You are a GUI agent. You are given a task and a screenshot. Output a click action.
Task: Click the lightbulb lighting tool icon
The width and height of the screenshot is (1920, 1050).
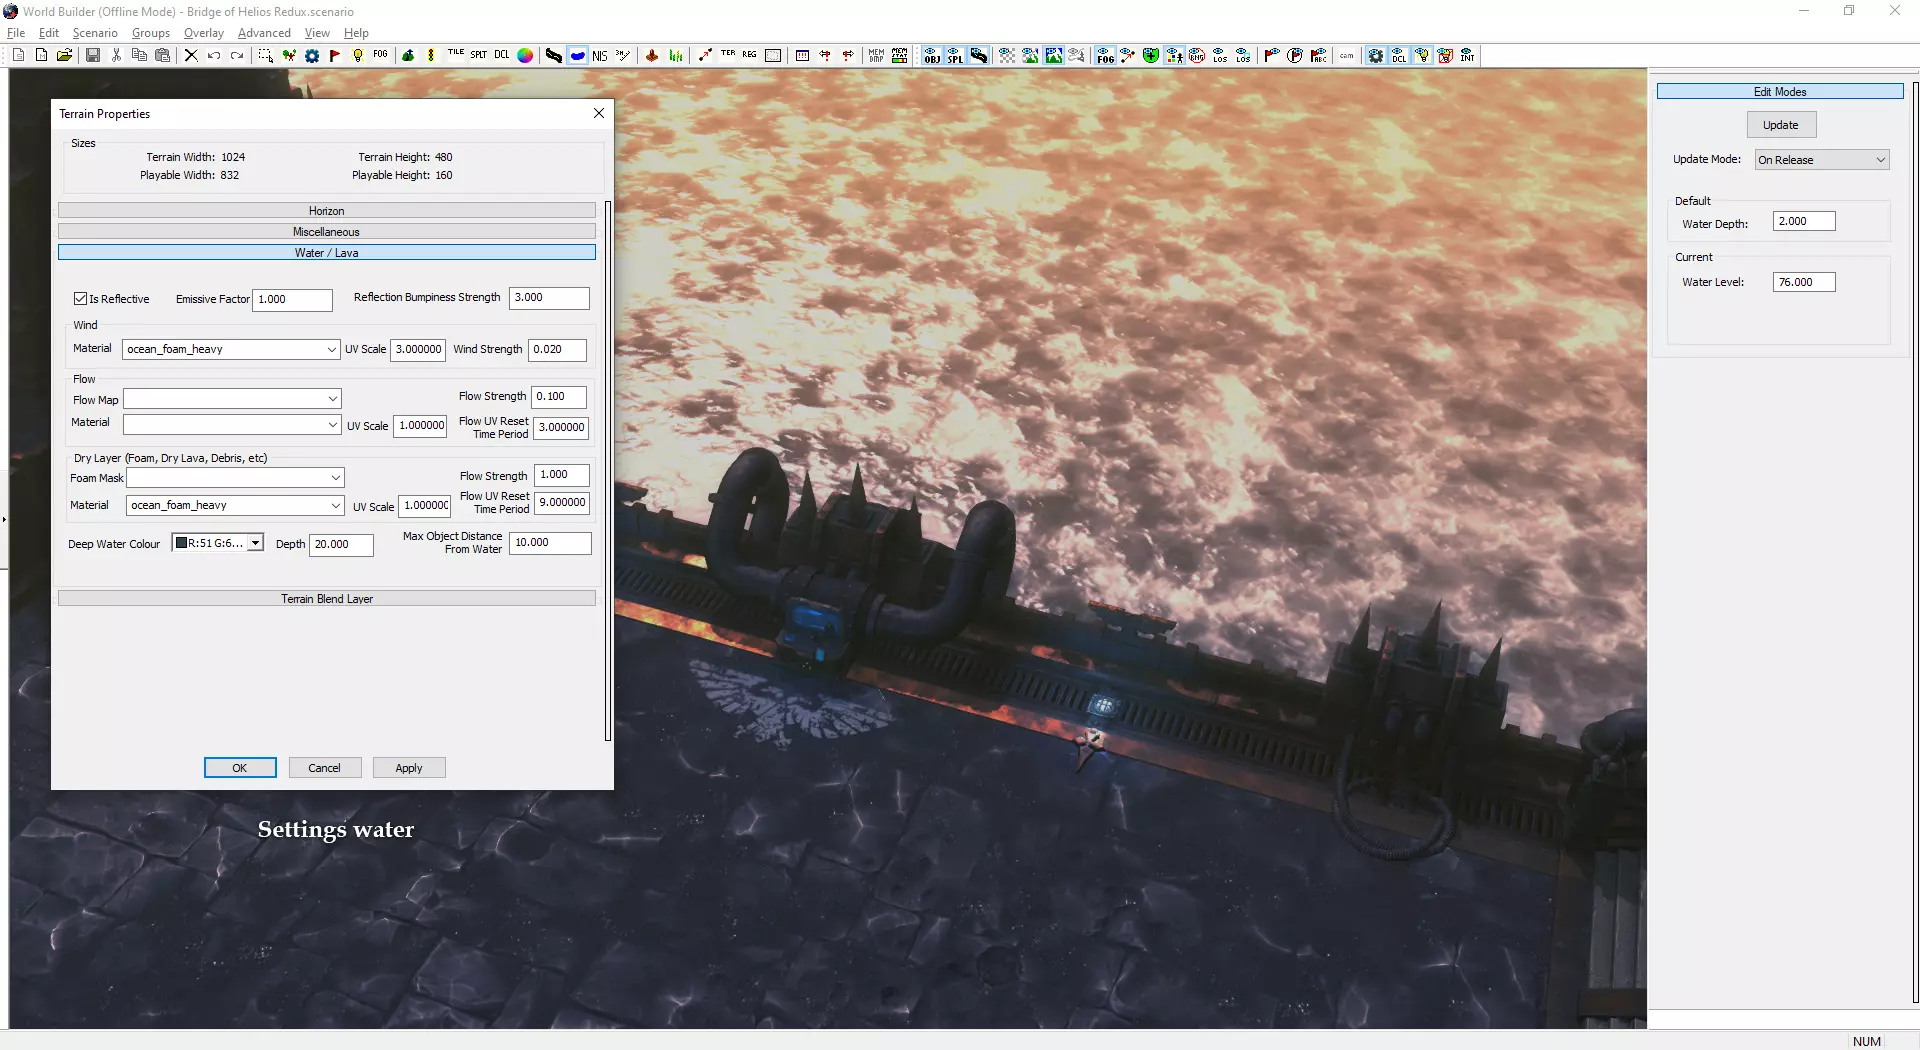point(358,56)
